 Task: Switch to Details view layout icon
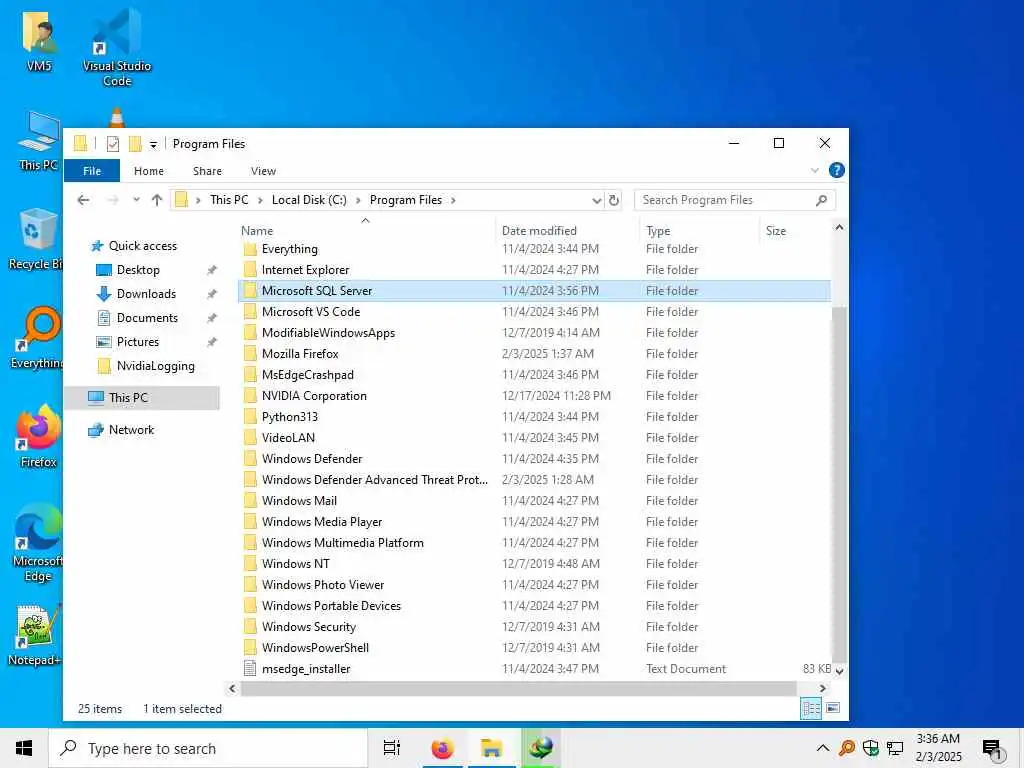click(811, 708)
